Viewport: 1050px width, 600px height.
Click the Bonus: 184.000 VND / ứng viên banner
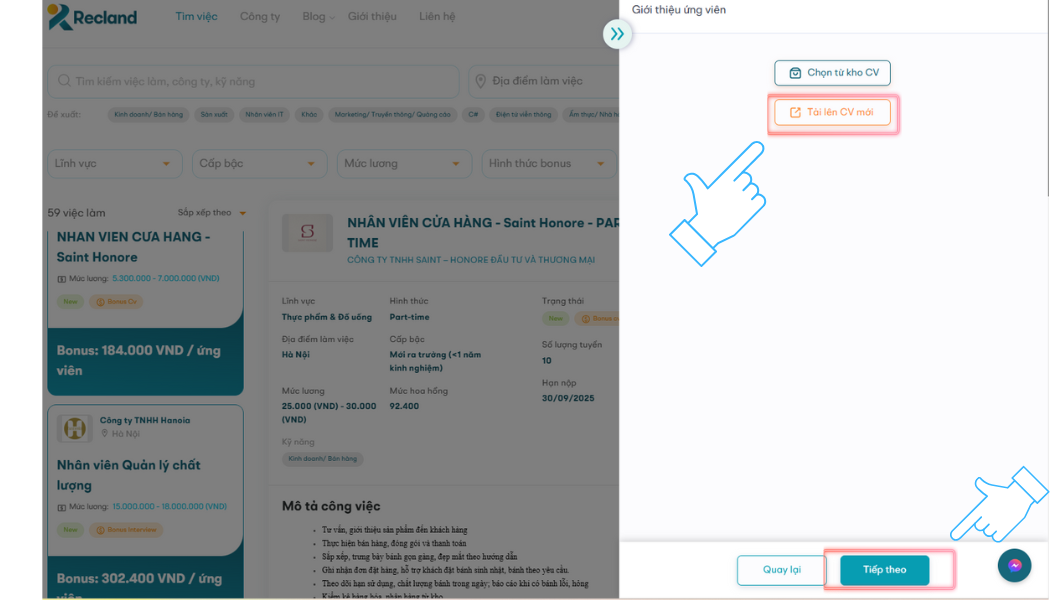[x=145, y=361]
